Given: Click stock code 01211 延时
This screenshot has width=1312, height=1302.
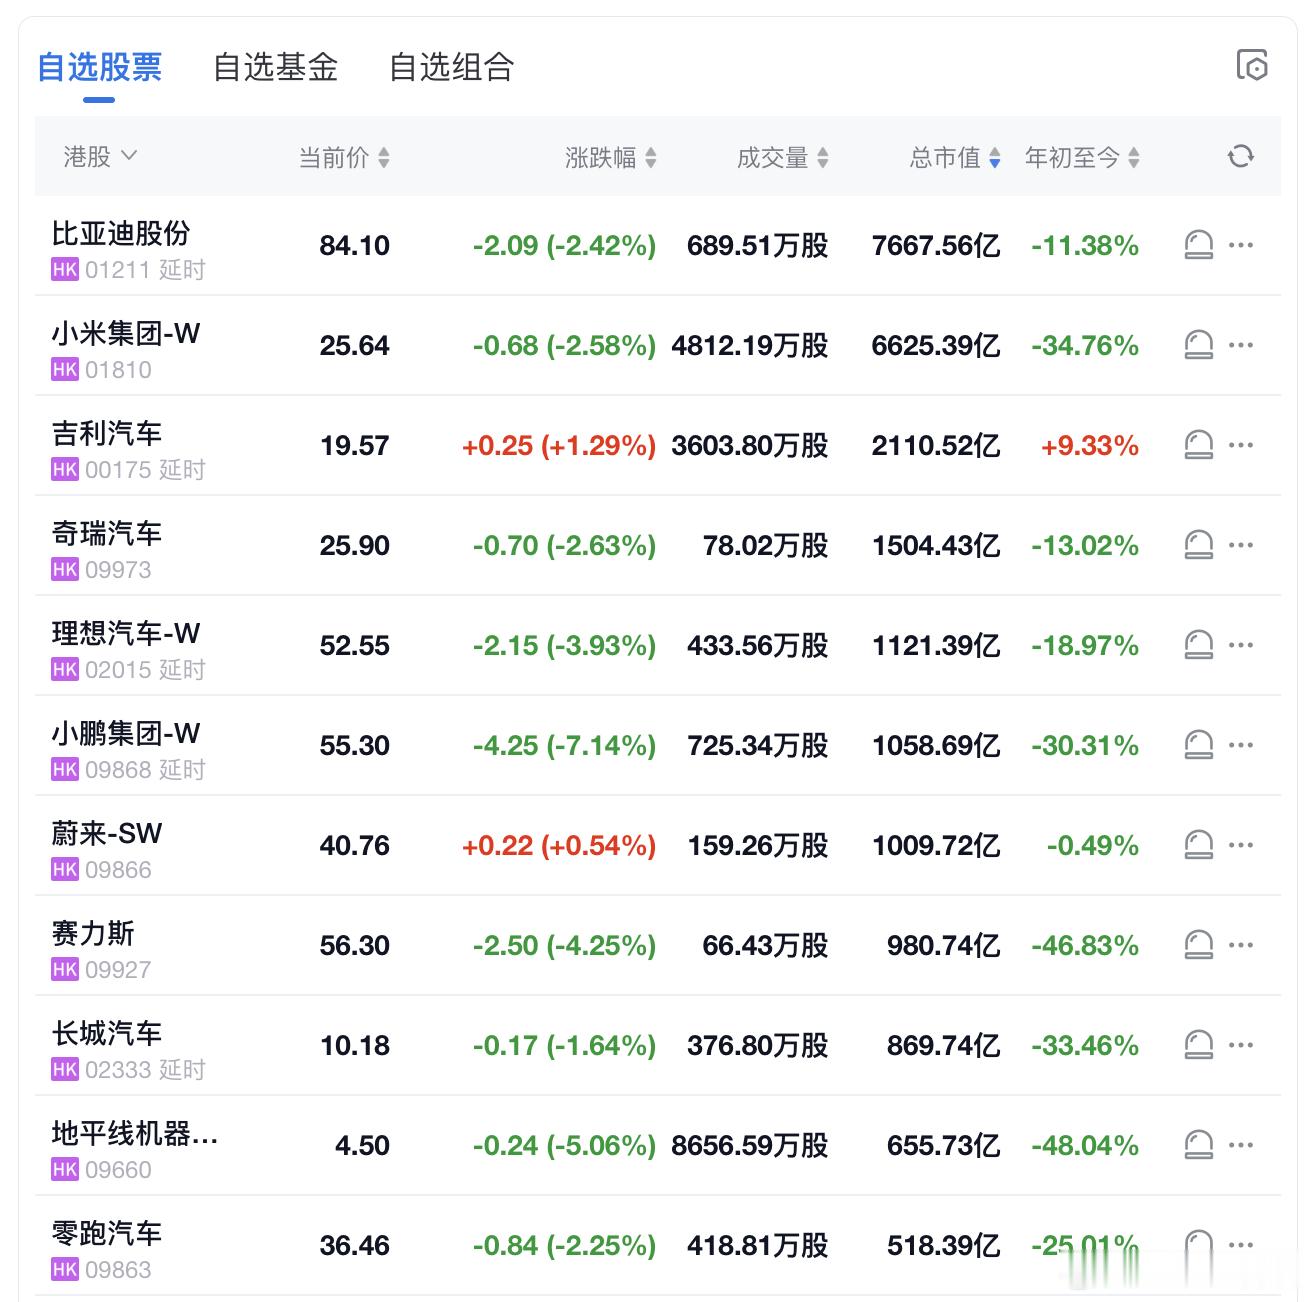Looking at the screenshot, I should click(x=145, y=269).
